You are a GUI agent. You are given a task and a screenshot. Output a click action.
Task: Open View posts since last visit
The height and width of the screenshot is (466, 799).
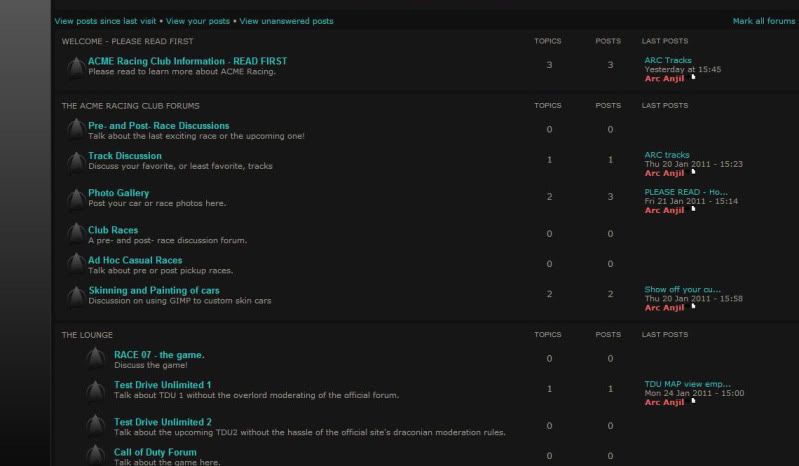pos(105,21)
